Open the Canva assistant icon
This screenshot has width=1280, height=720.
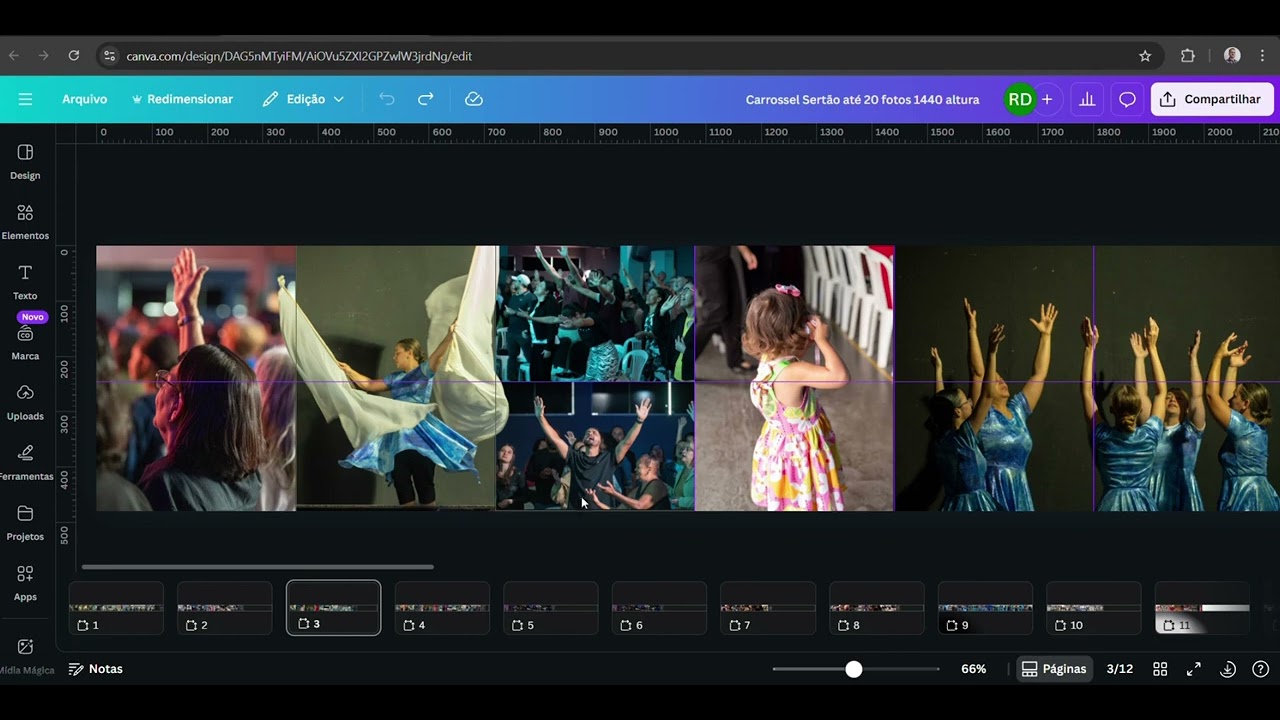point(1229,669)
